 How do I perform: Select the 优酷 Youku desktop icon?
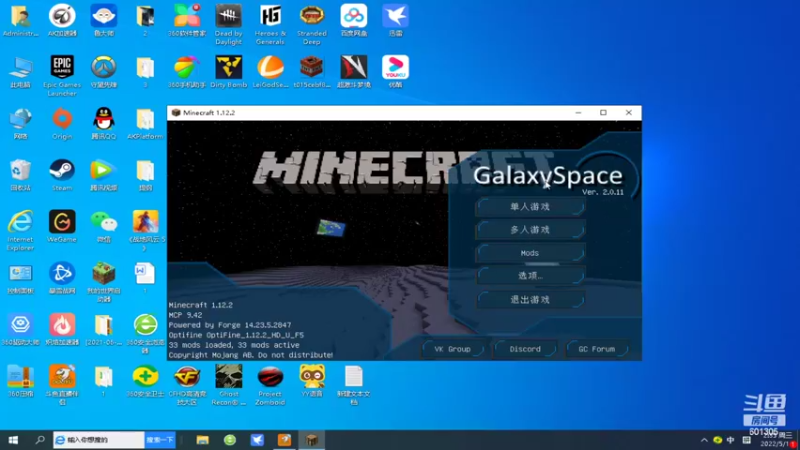click(395, 72)
